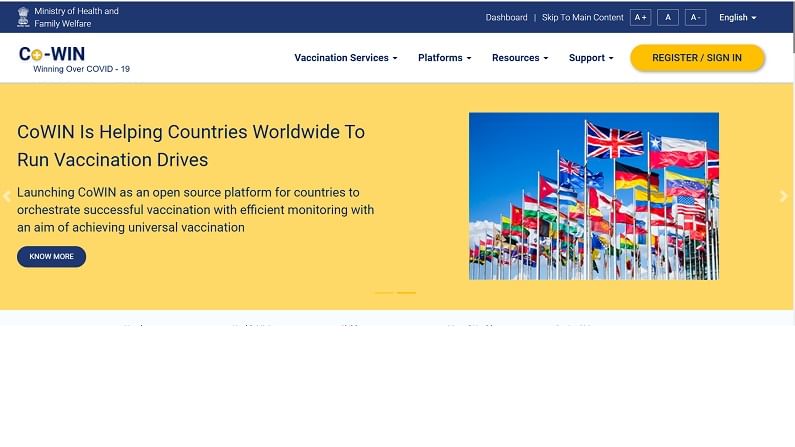
Task: Go to next carousel slide arrow
Action: (x=784, y=196)
